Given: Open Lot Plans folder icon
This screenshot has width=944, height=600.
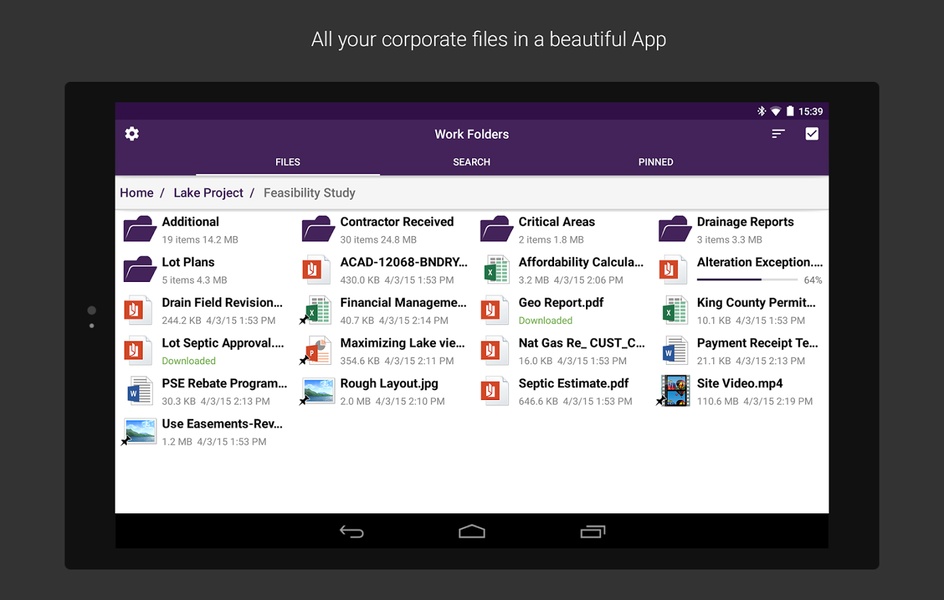Looking at the screenshot, I should [x=140, y=270].
